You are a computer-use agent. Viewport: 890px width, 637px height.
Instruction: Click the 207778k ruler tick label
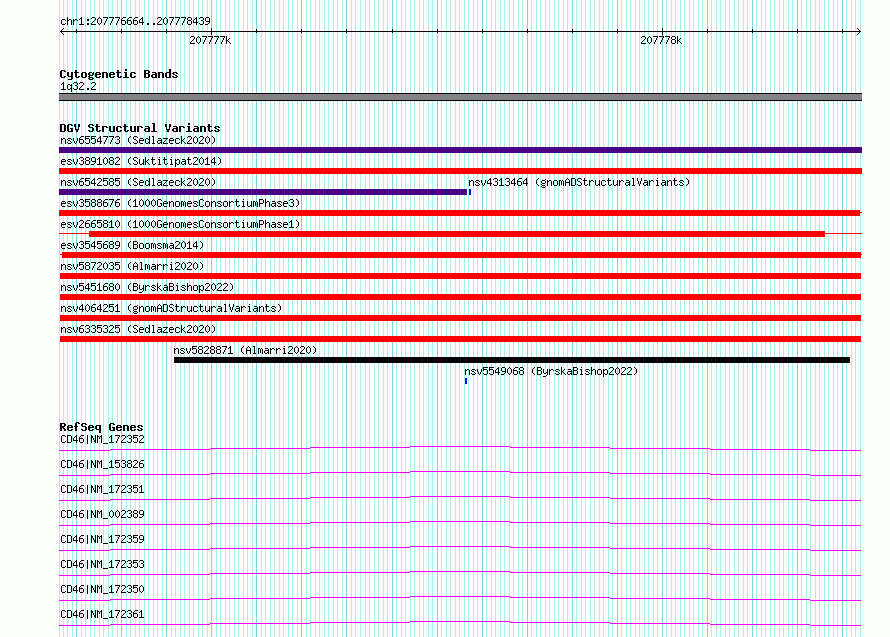(661, 41)
